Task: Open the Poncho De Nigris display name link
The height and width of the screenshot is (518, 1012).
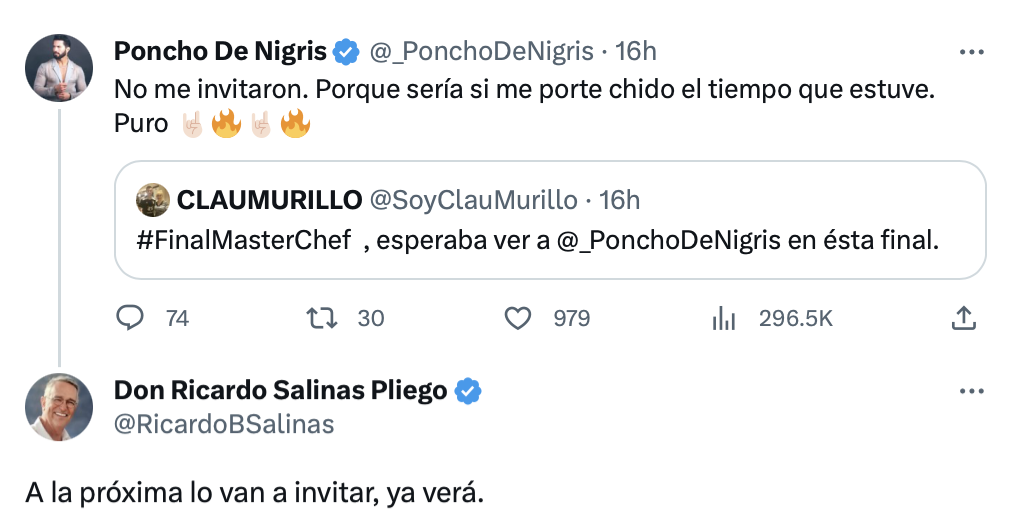Action: point(221,51)
